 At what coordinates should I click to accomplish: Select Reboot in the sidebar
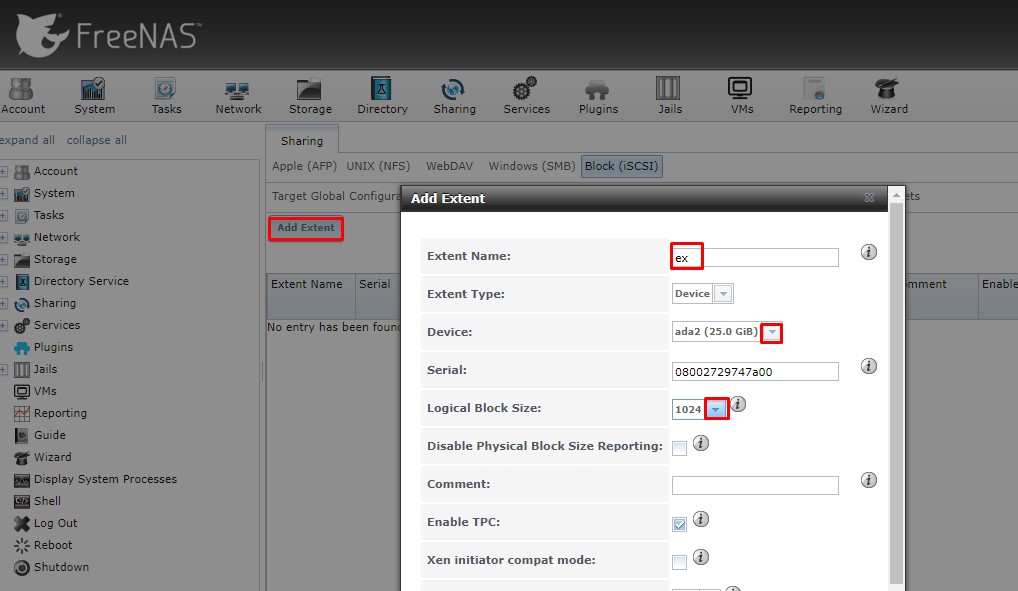point(53,546)
